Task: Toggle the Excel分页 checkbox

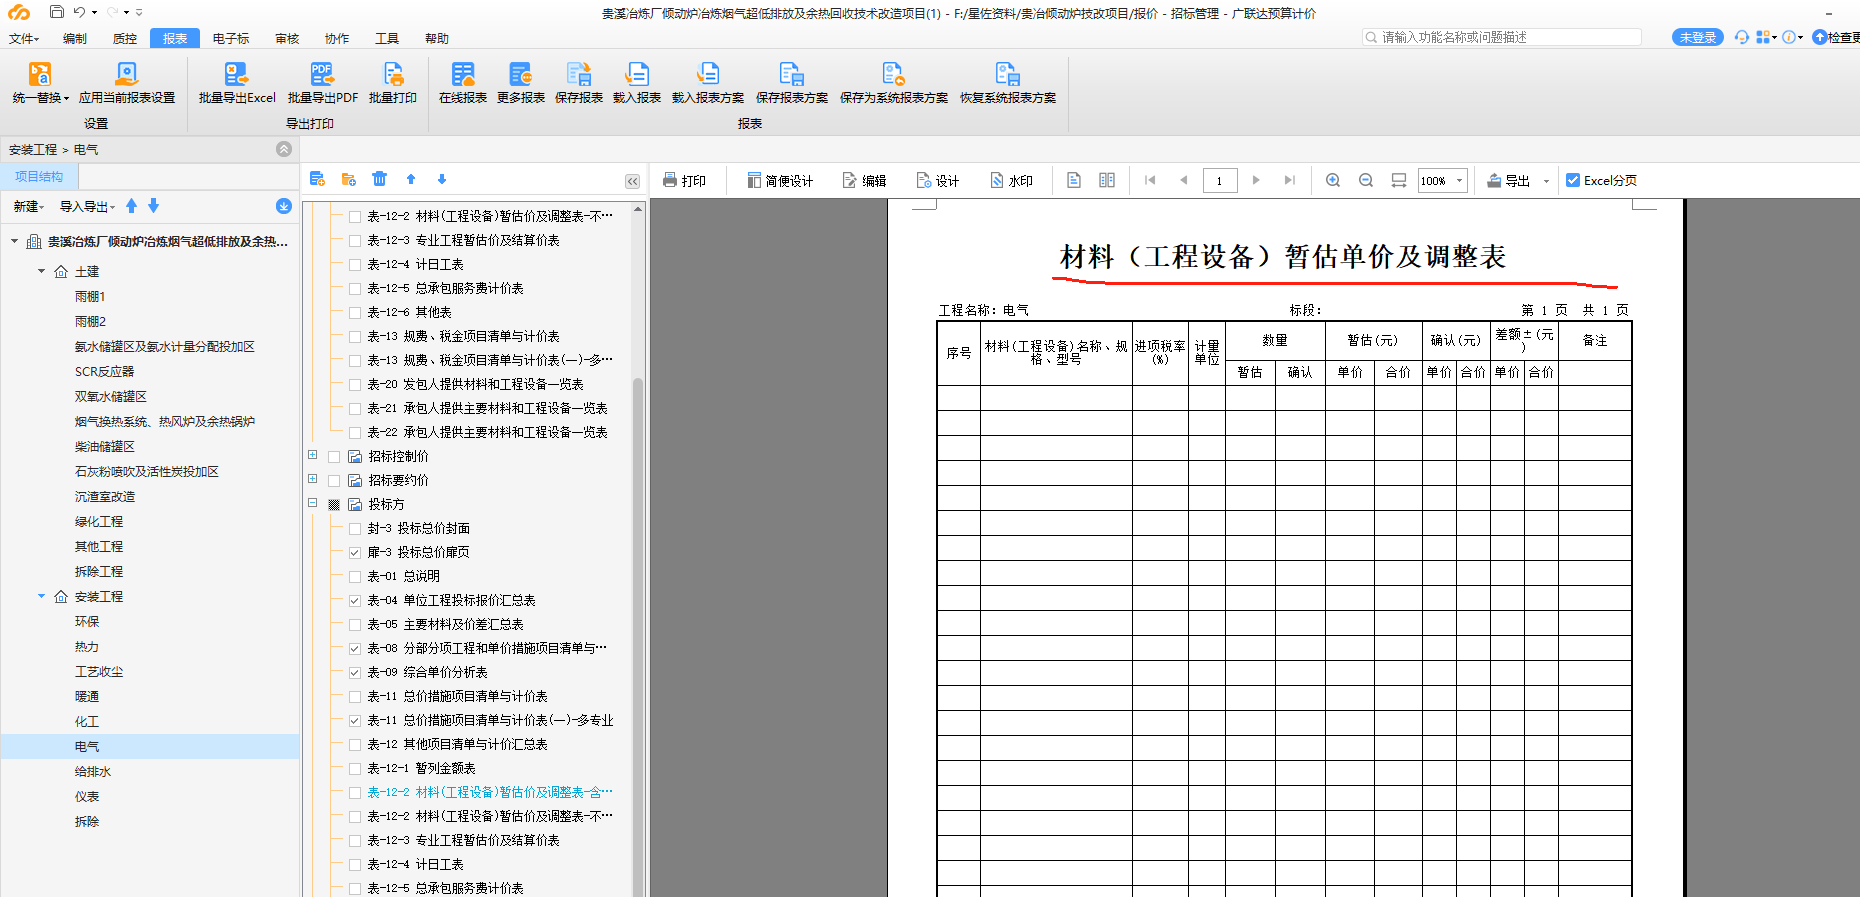Action: point(1573,180)
